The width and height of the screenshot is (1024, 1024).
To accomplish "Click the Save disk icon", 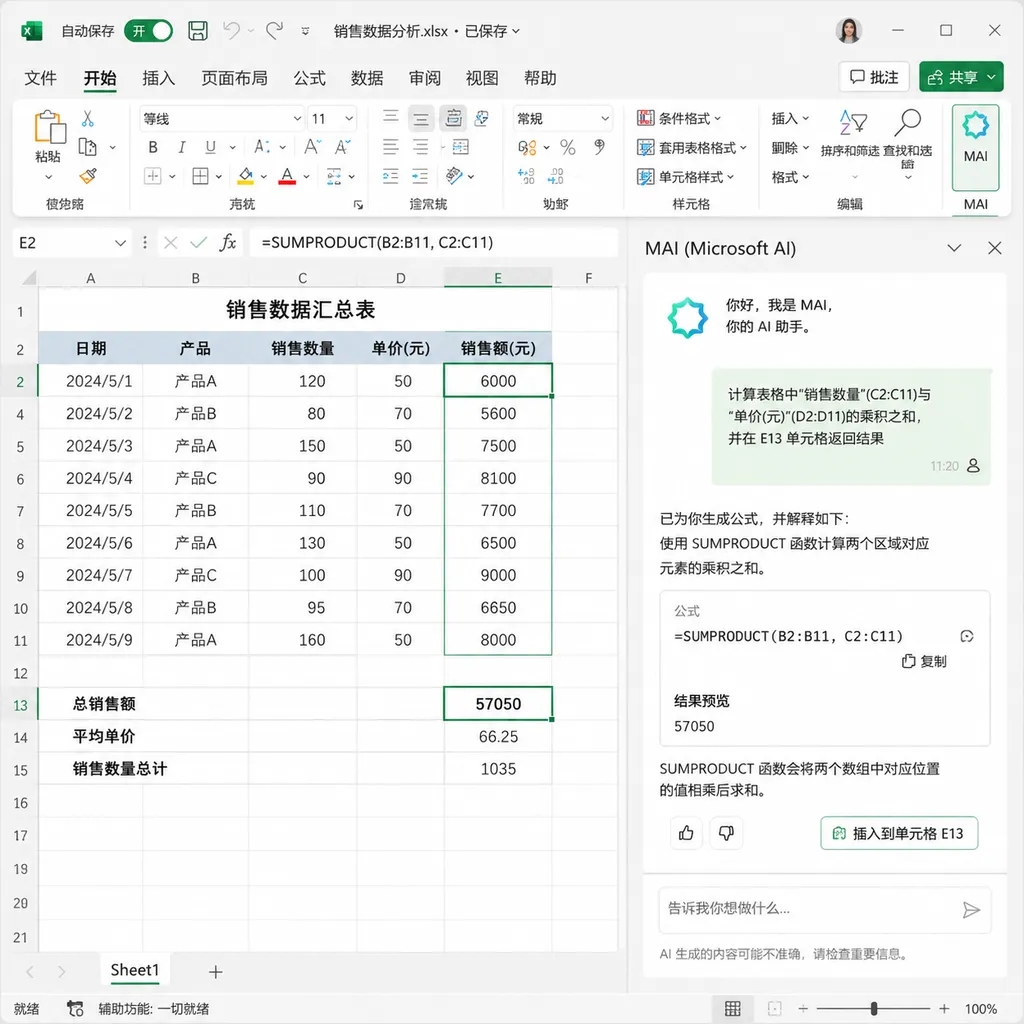I will (x=198, y=31).
